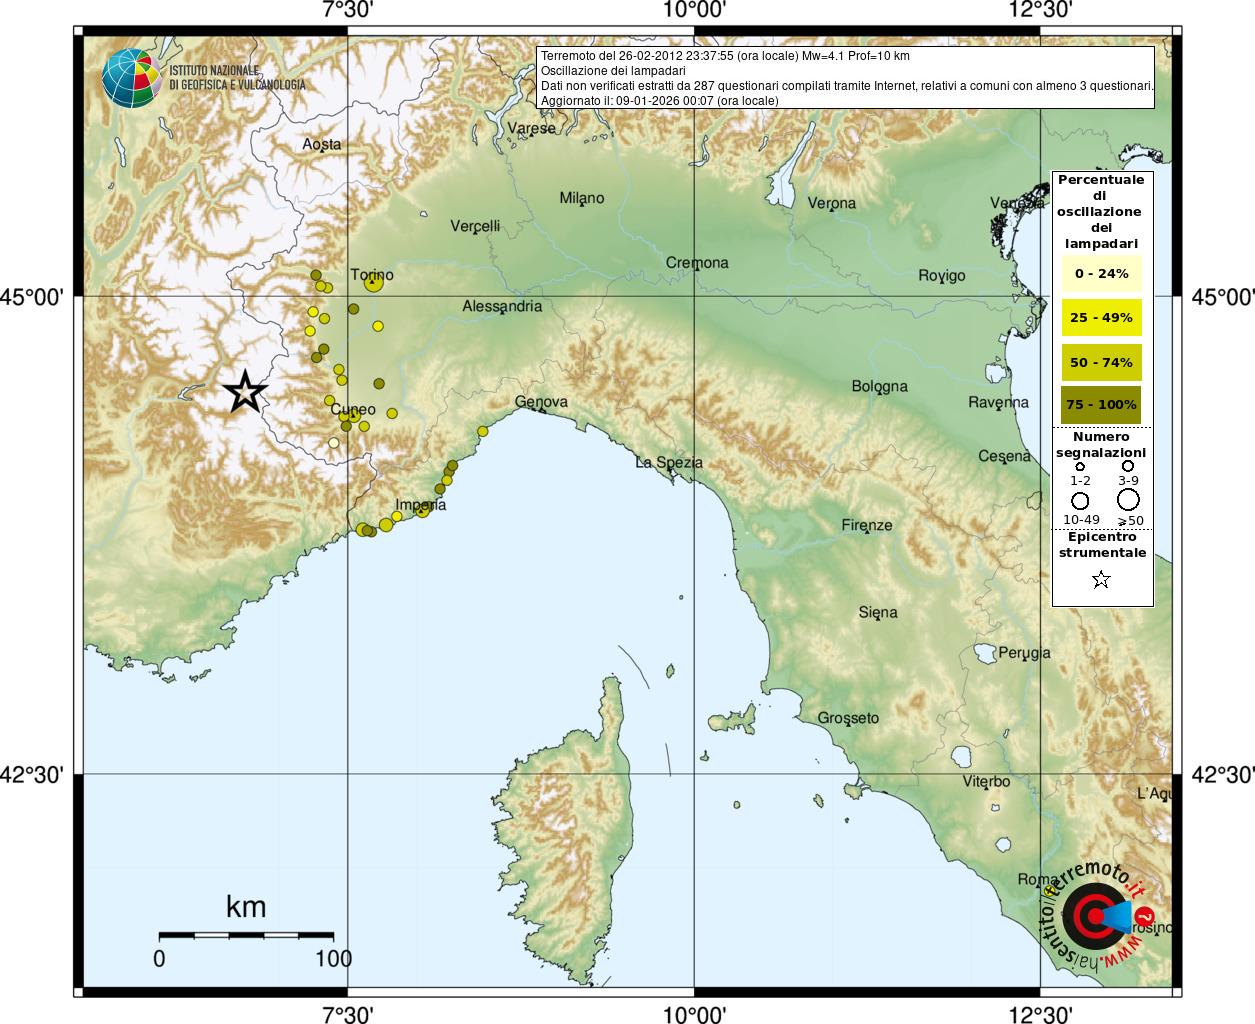The width and height of the screenshot is (1255, 1024).
Task: Click the 'Aggiornato il: 09-01-2026' line
Action: click(659, 101)
